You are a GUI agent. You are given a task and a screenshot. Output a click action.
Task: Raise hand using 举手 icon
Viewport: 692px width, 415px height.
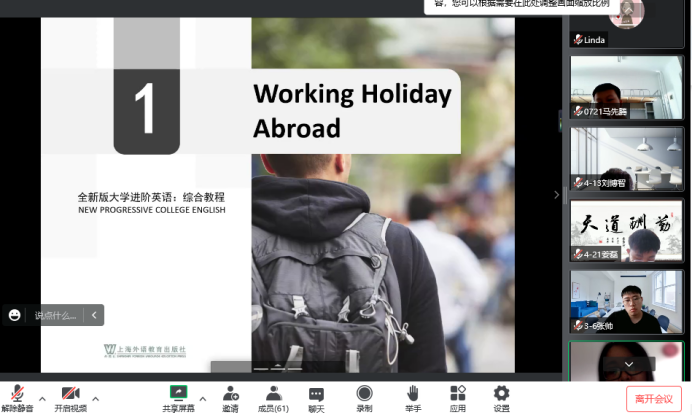(x=412, y=397)
